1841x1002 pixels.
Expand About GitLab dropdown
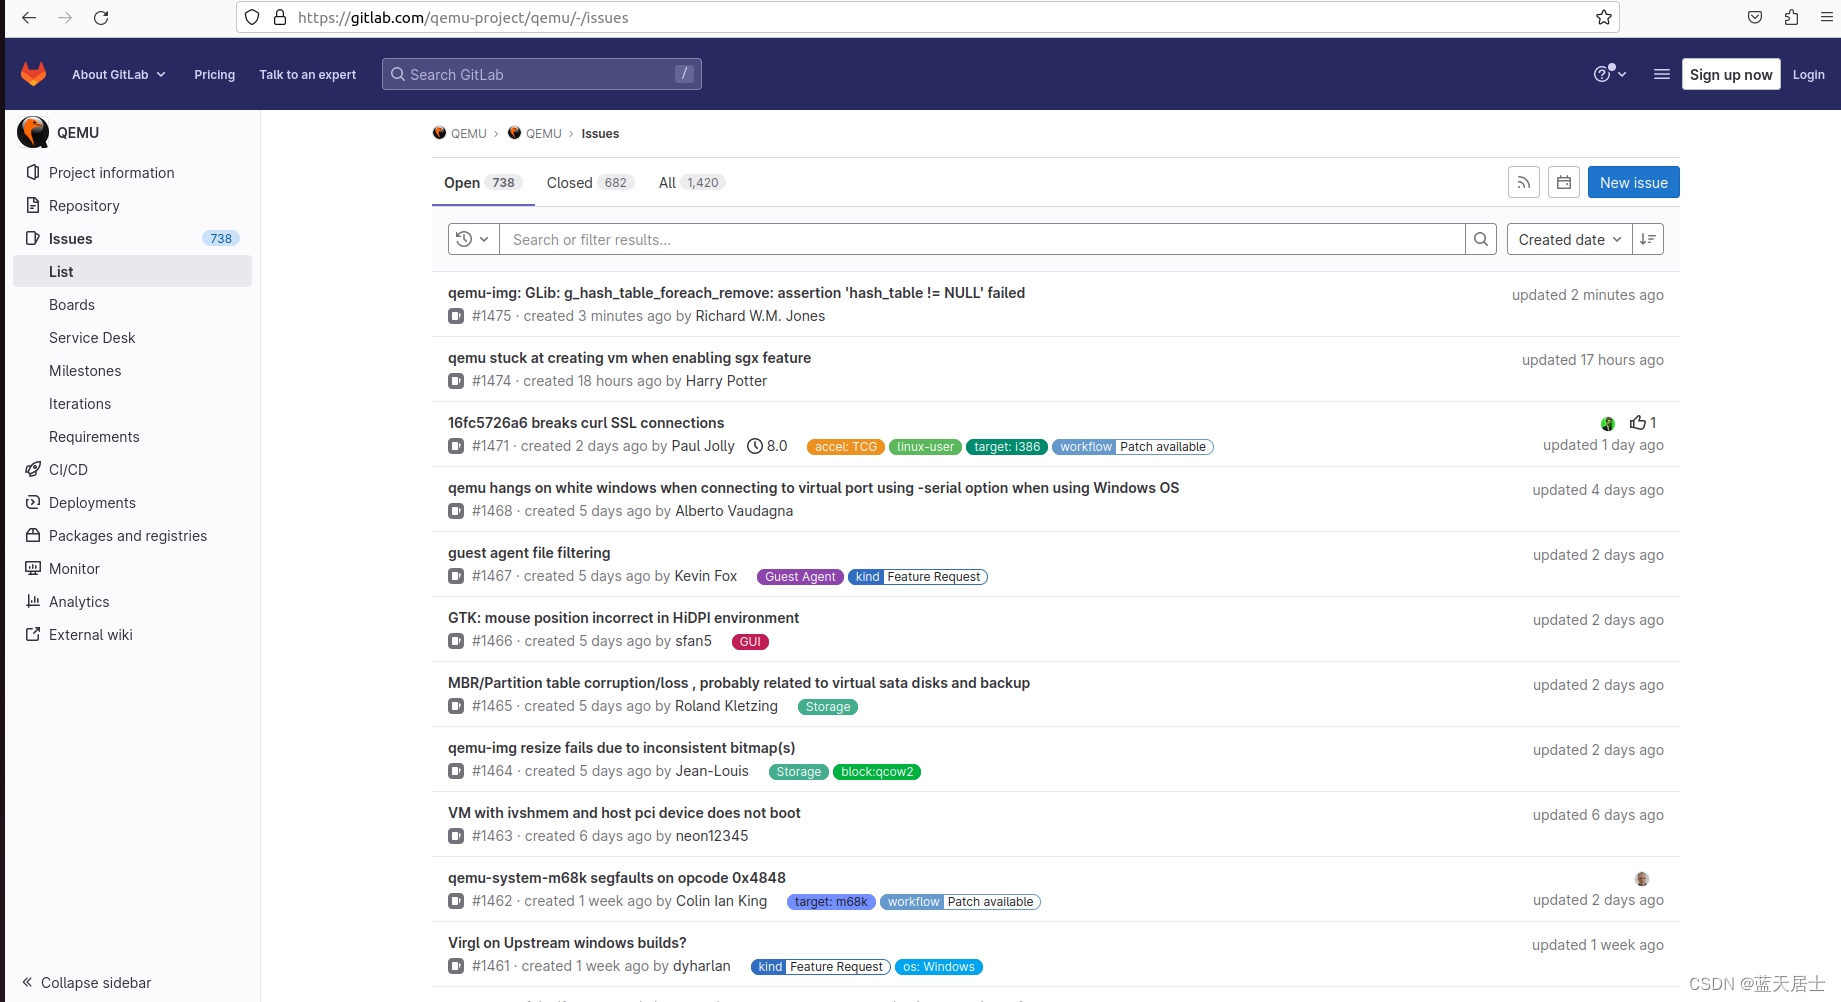click(x=119, y=74)
